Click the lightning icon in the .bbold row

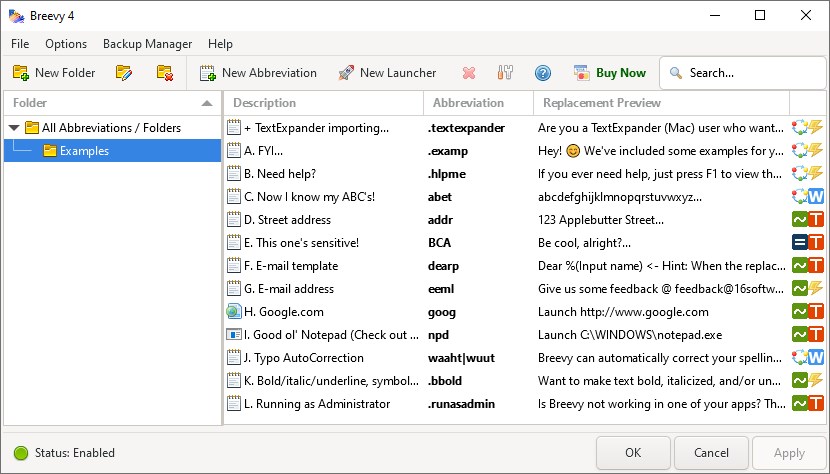point(816,381)
